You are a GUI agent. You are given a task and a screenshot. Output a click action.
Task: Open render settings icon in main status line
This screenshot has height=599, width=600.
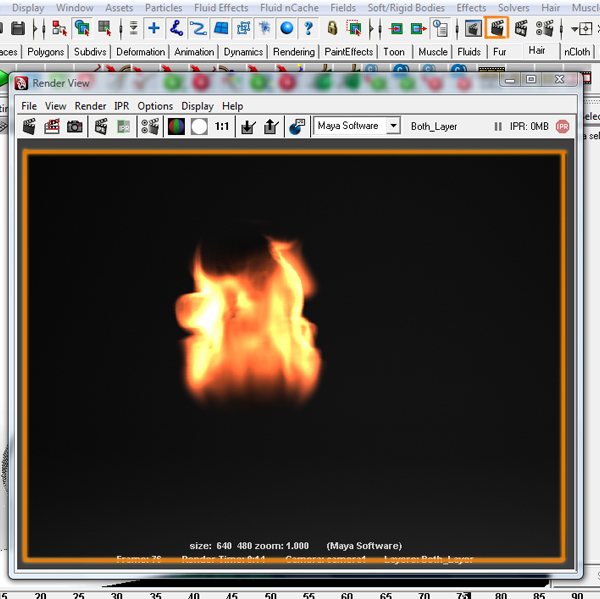tap(545, 28)
